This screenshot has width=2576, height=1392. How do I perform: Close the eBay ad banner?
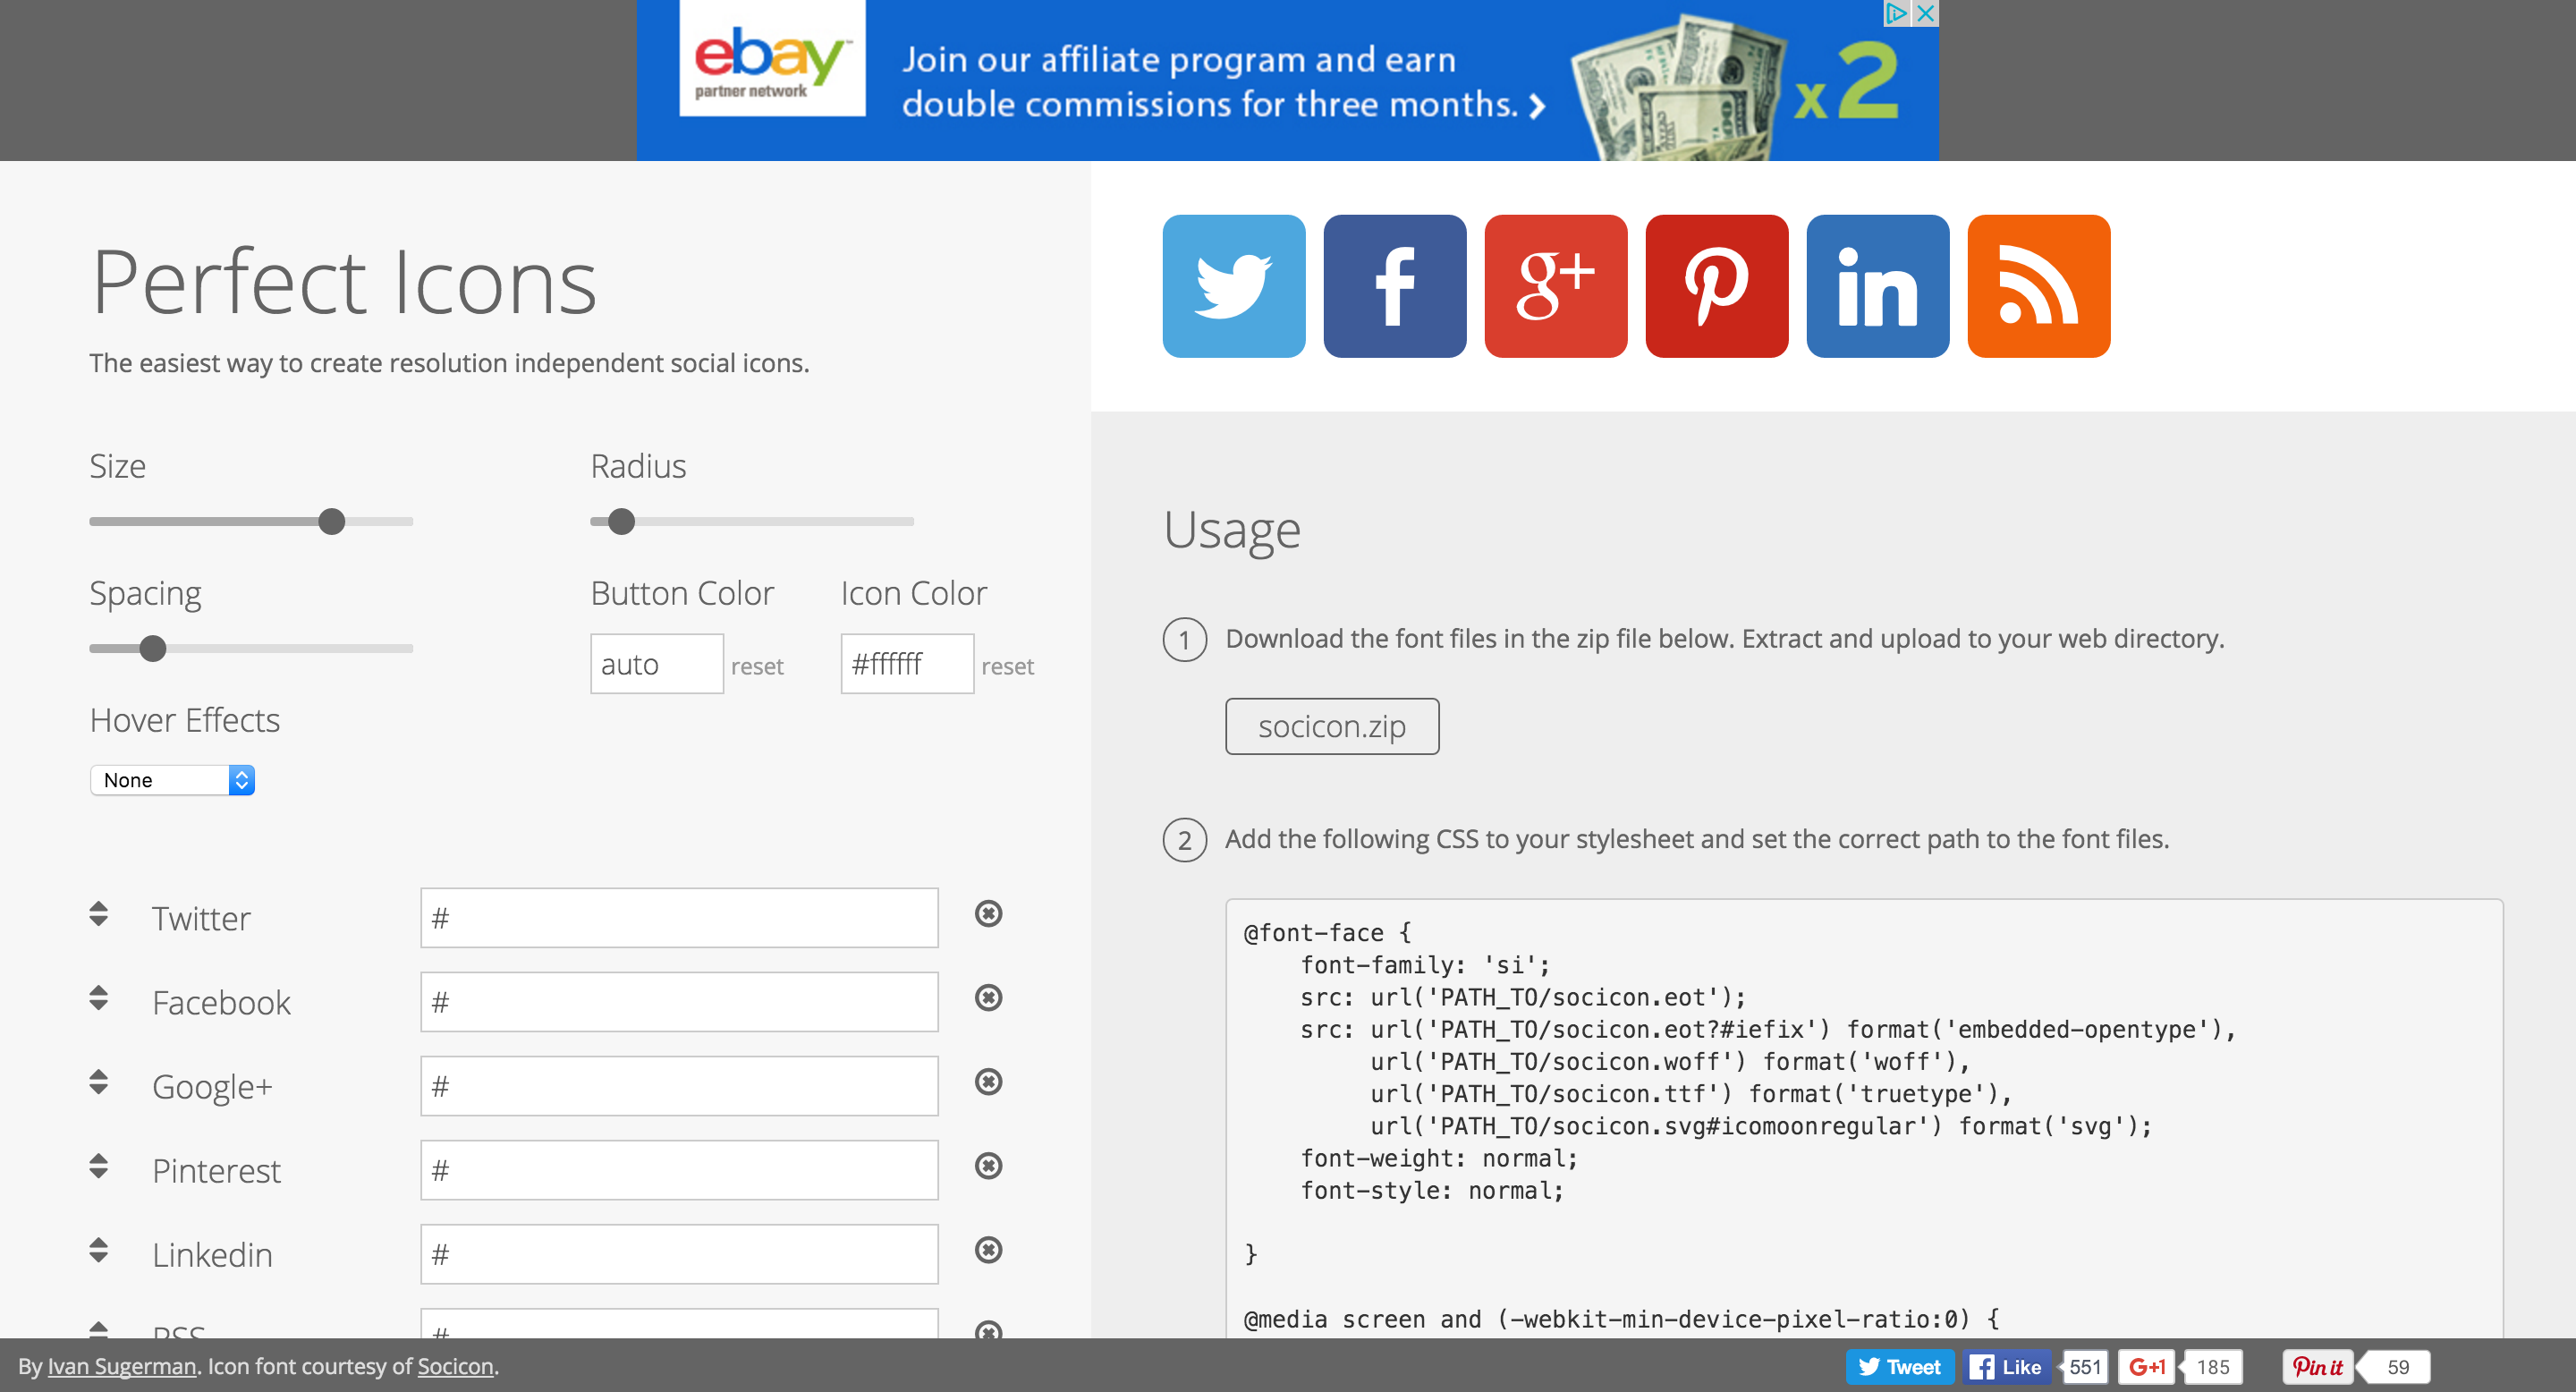point(1925,13)
